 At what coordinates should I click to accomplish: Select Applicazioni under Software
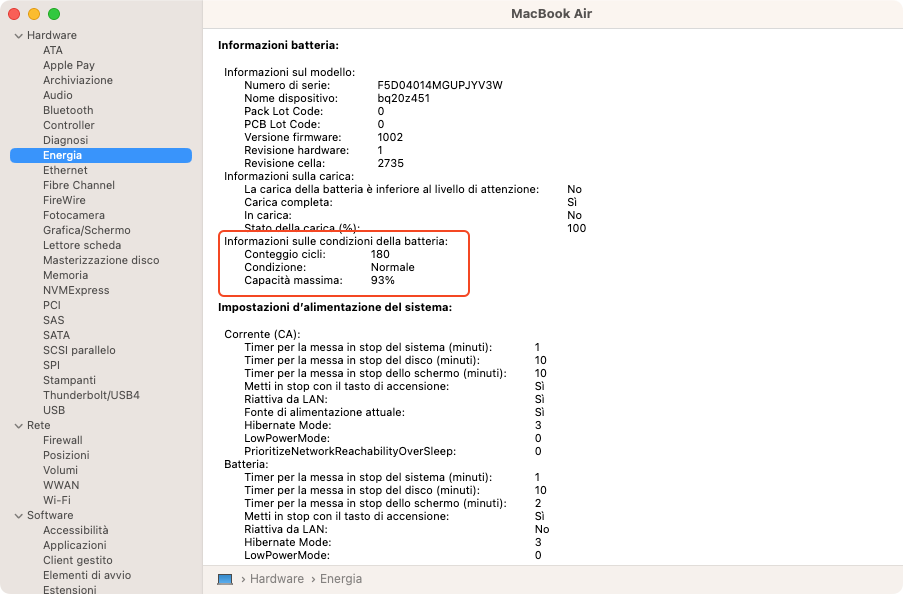click(74, 544)
